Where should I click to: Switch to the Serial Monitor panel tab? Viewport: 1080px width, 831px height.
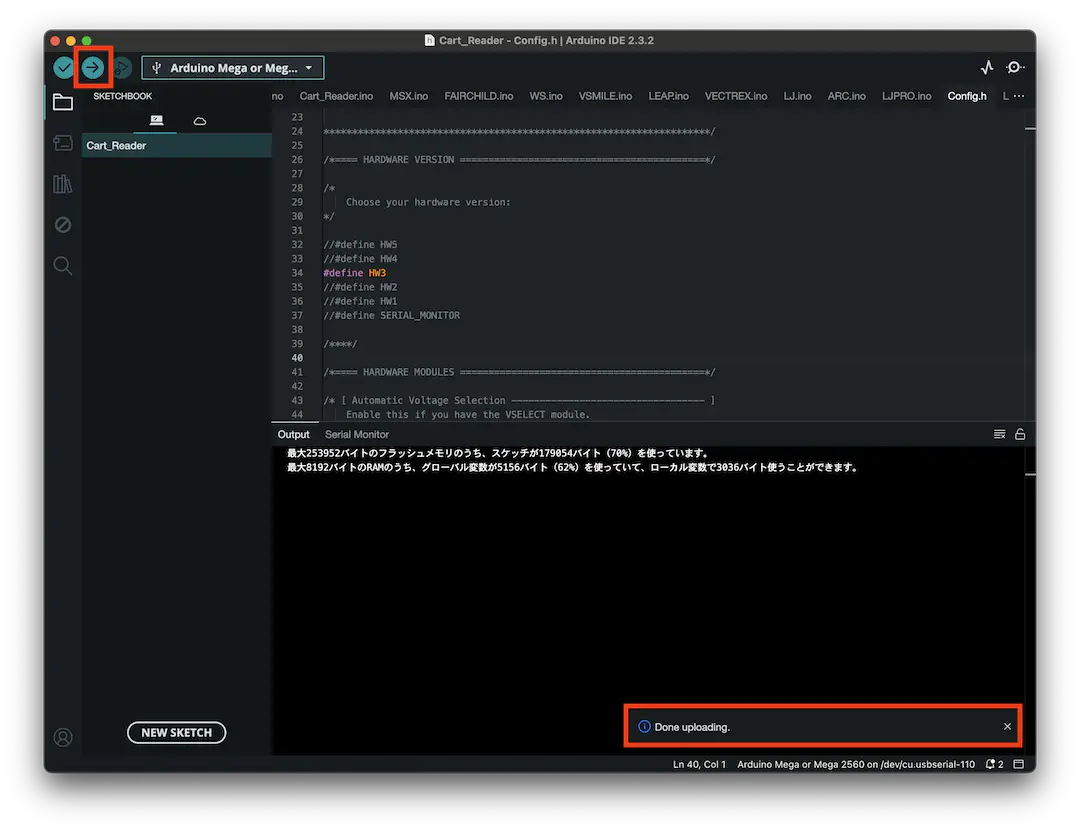357,434
